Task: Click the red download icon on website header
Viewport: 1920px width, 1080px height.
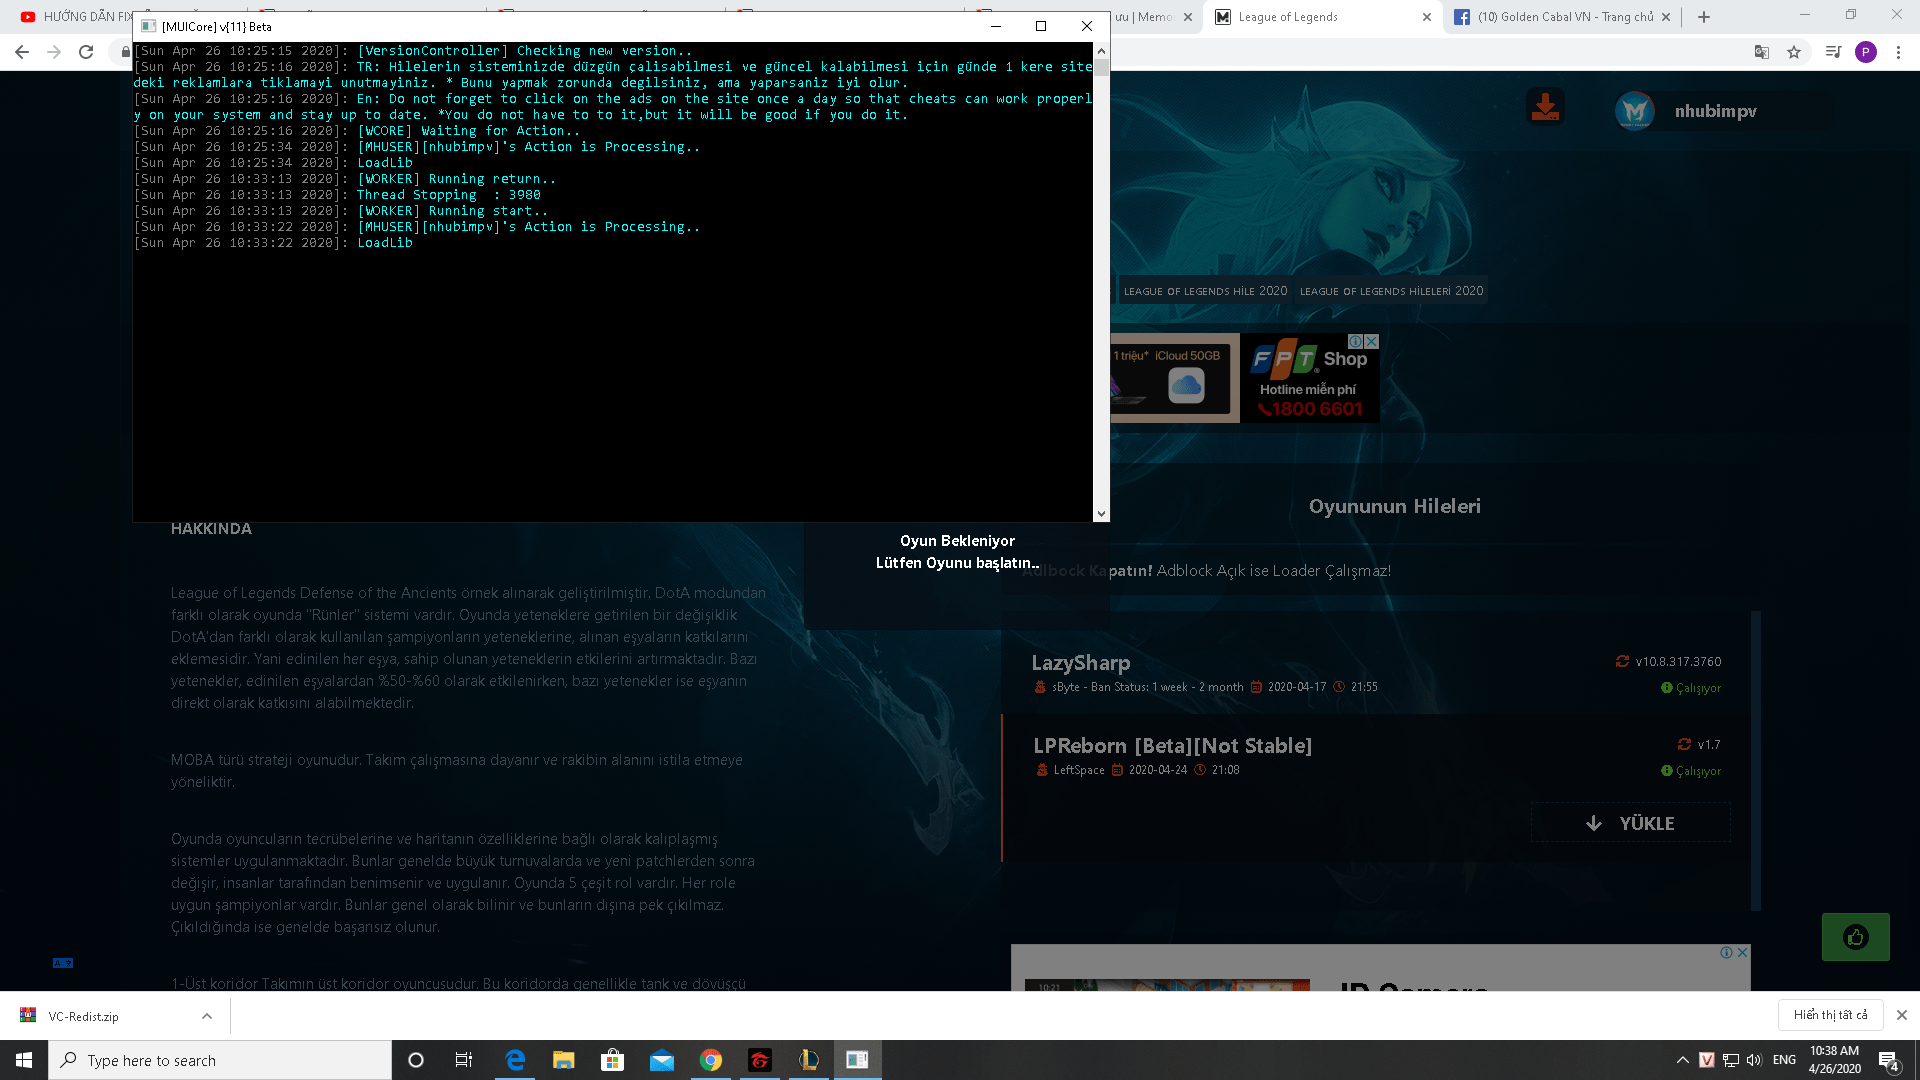Action: 1545,107
